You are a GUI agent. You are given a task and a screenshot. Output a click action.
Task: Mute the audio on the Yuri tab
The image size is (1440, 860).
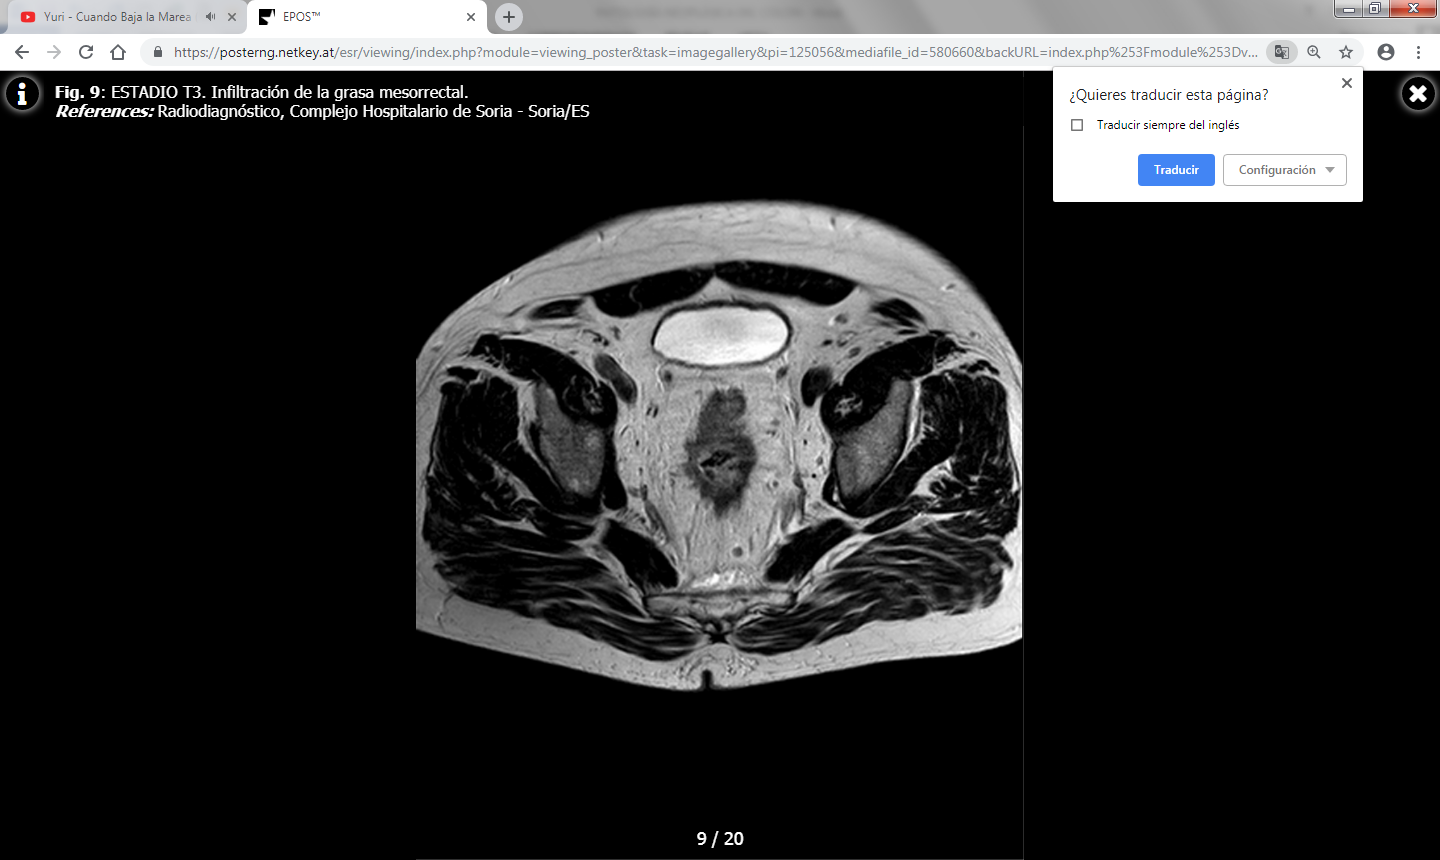tap(210, 17)
